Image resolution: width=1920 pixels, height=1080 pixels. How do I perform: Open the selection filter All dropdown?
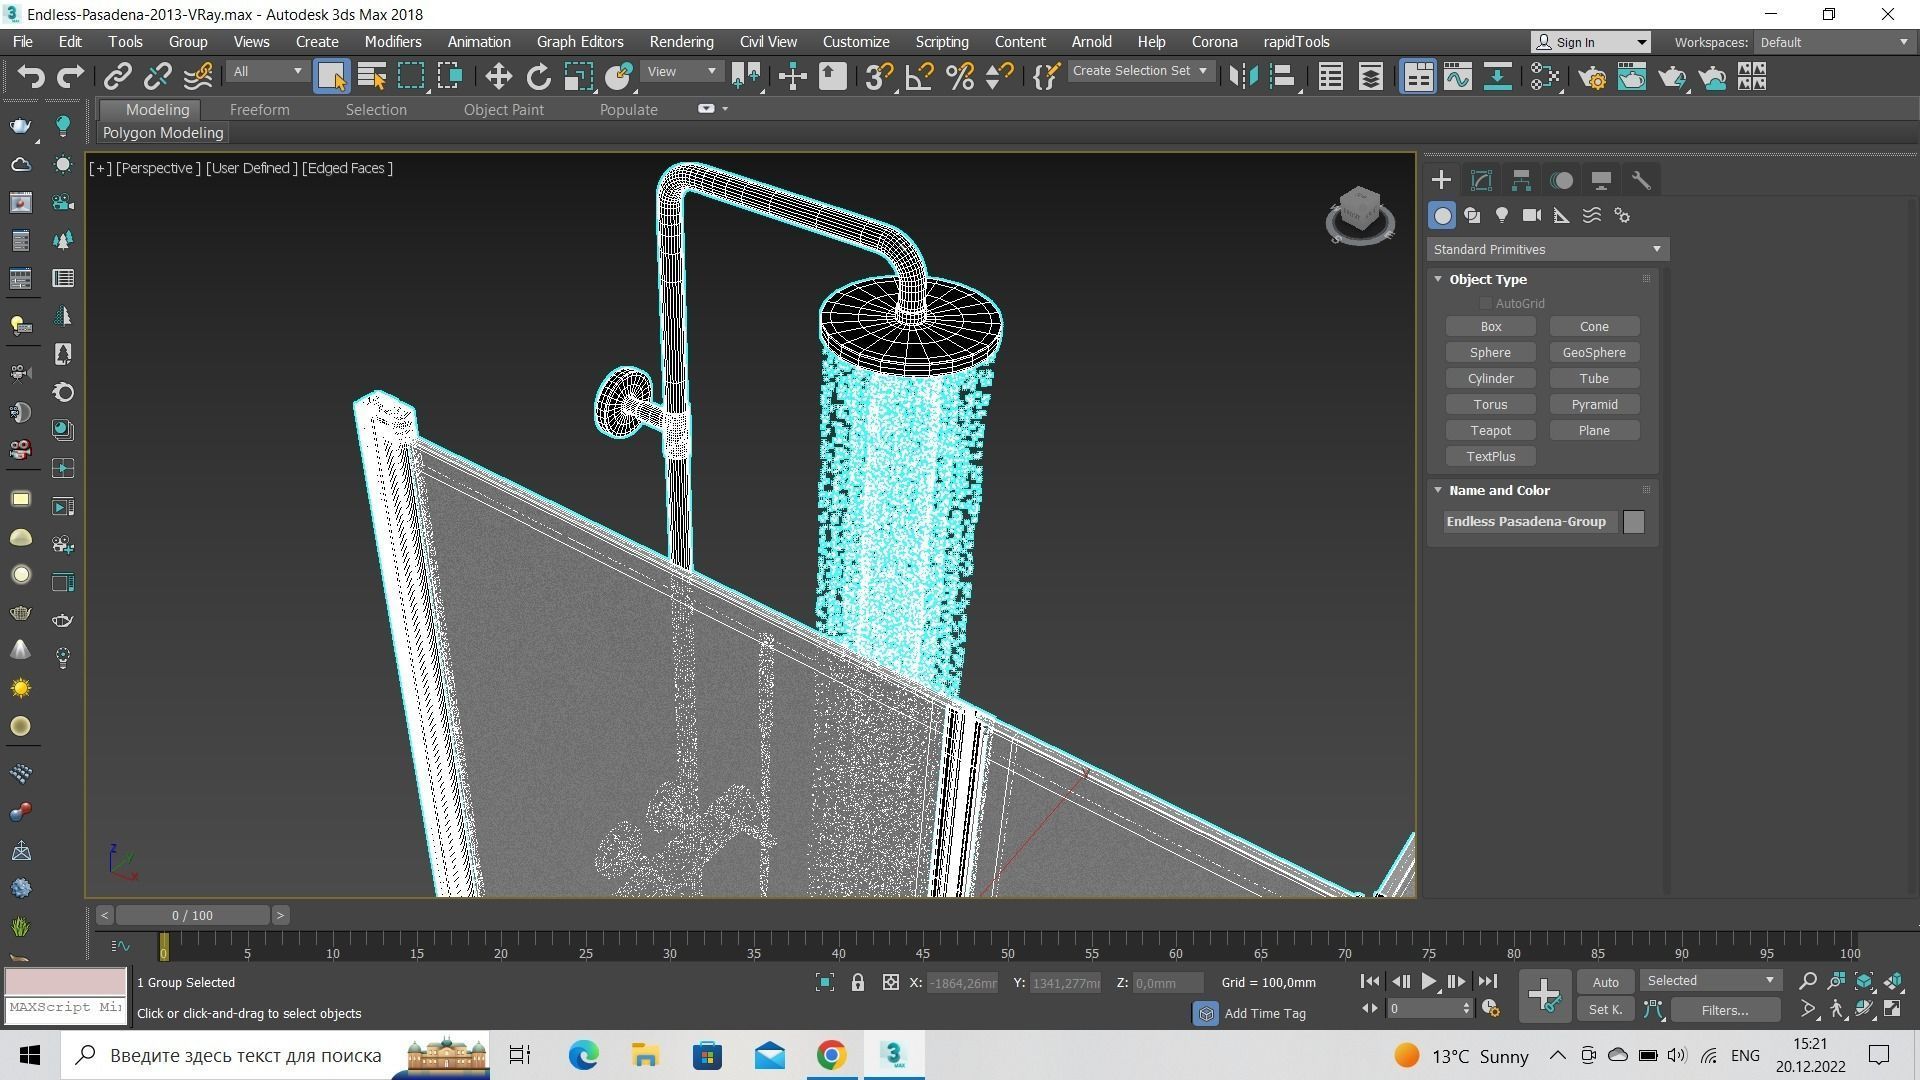click(266, 71)
